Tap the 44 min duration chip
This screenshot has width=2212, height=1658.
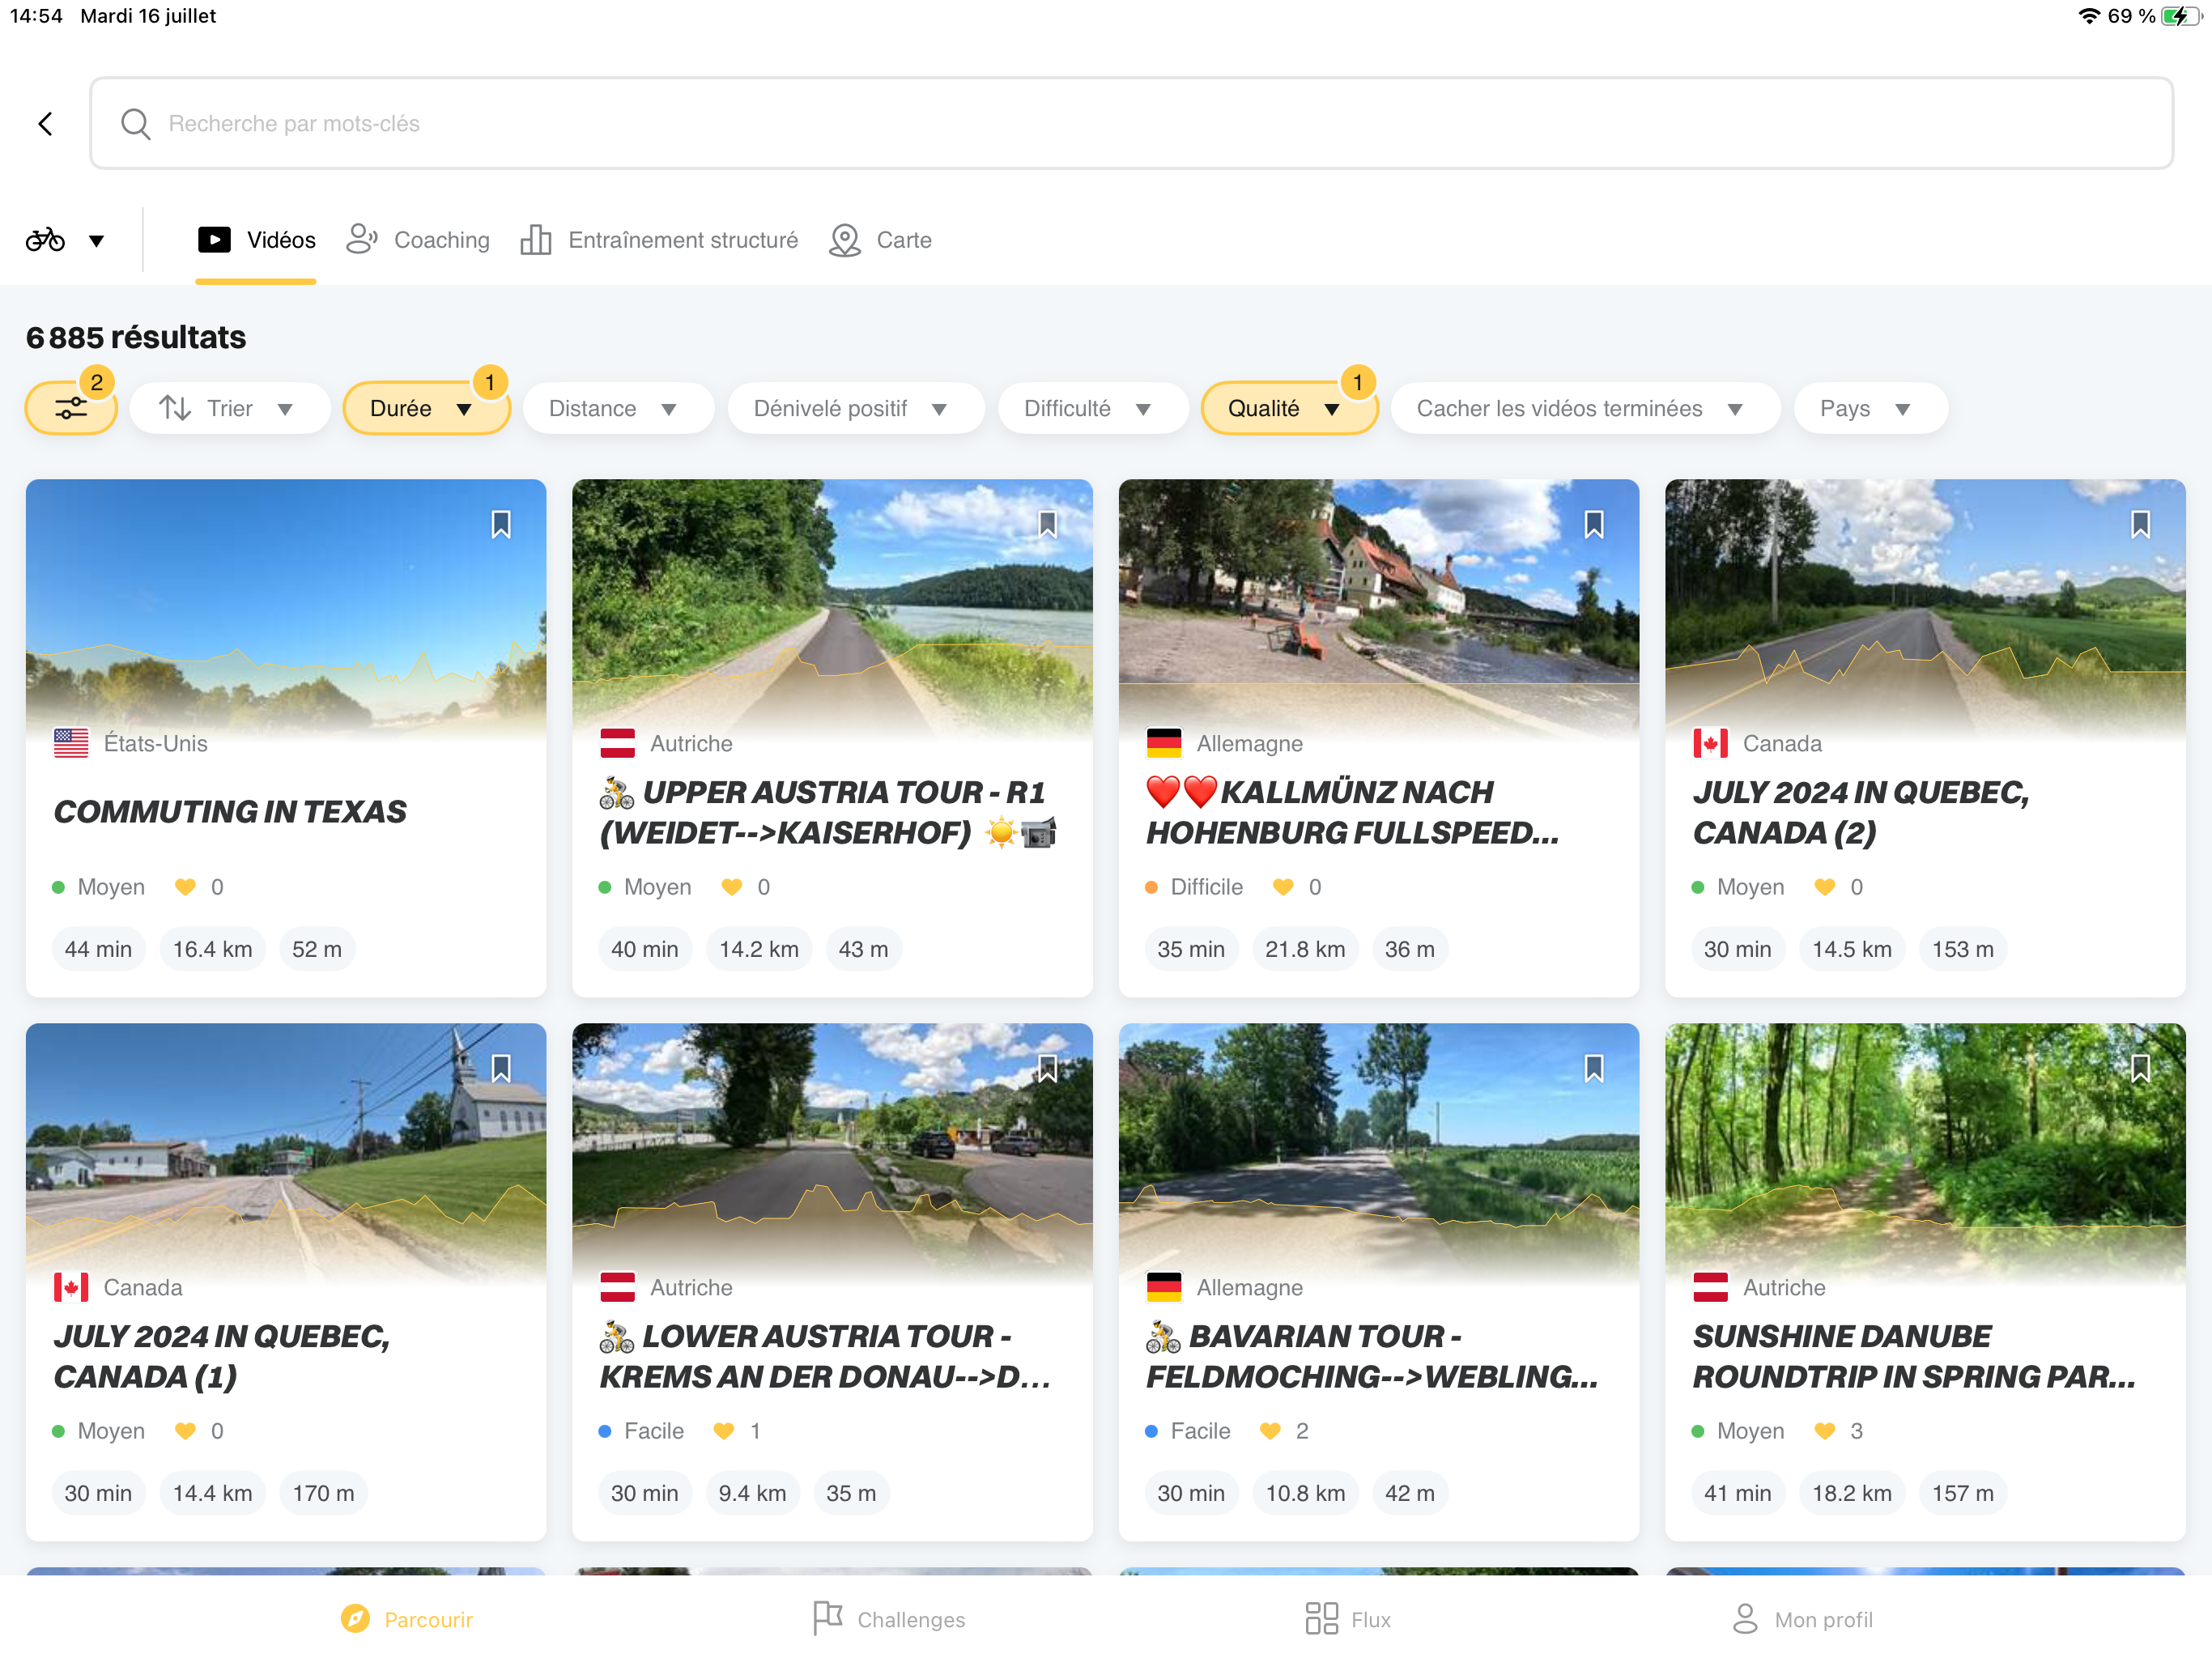click(x=98, y=949)
